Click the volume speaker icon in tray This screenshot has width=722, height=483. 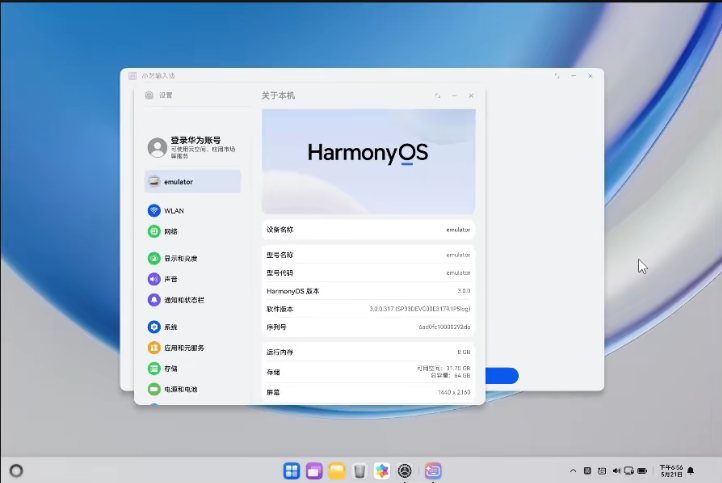coord(616,471)
